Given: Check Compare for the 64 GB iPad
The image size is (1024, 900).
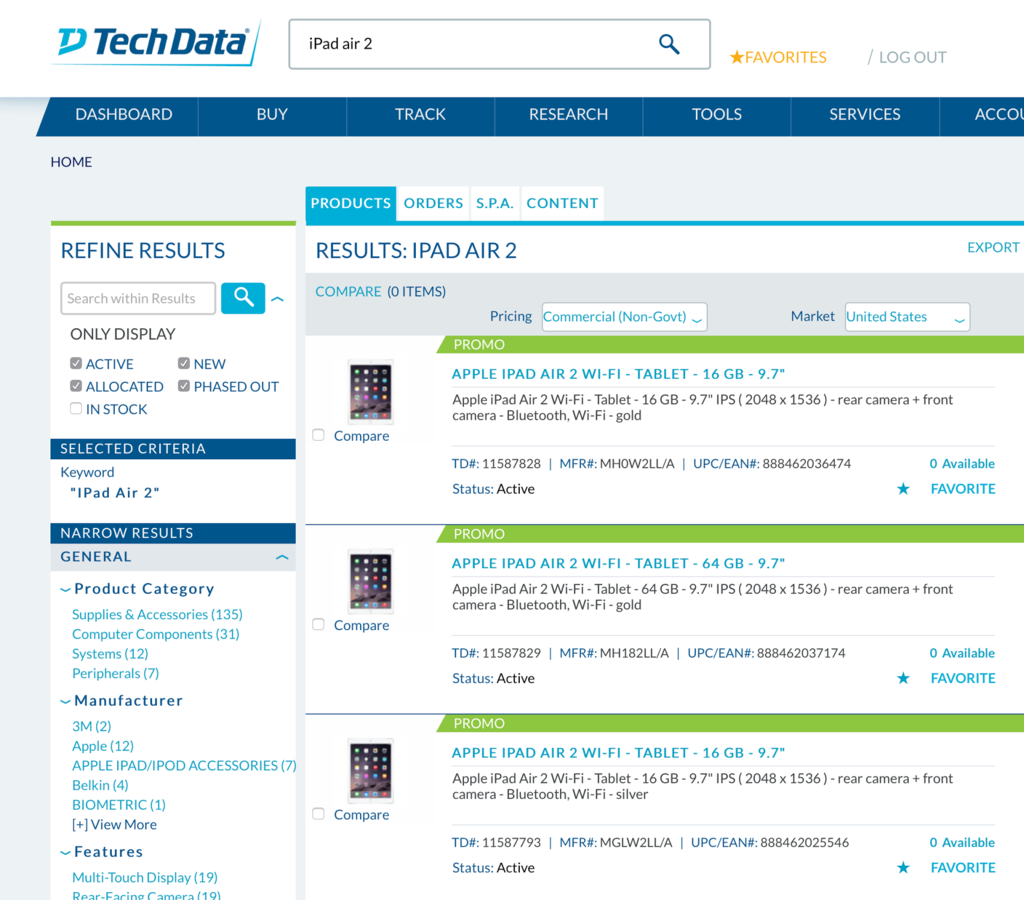Looking at the screenshot, I should [x=318, y=624].
